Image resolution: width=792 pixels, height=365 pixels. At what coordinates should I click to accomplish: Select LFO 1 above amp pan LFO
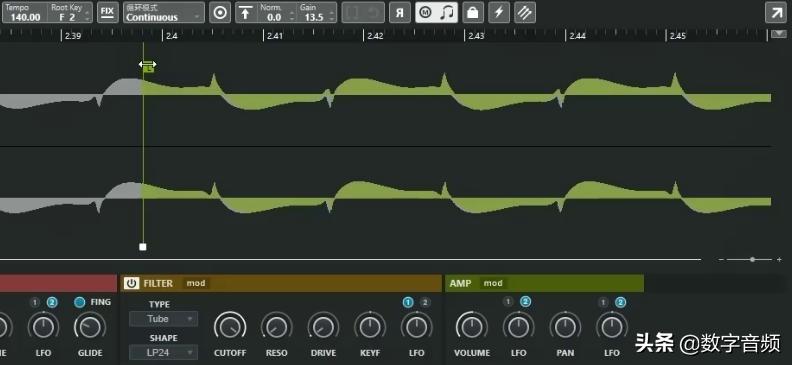coord(603,302)
